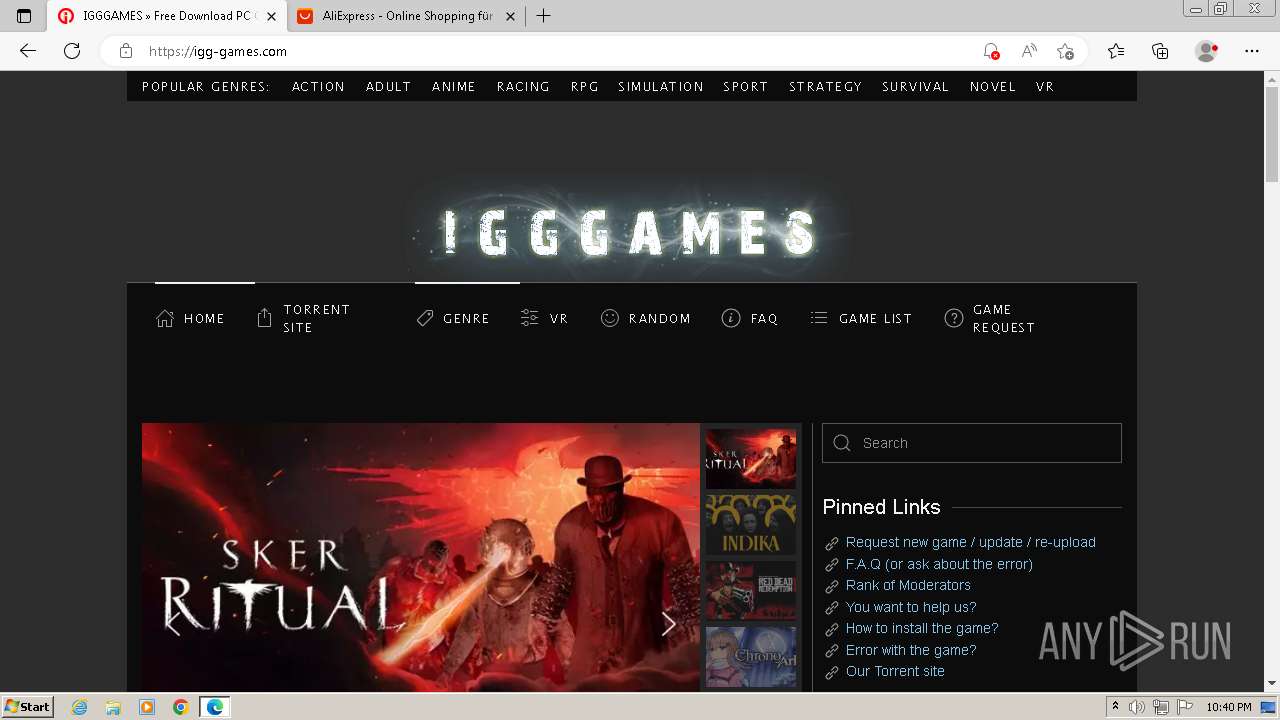Launch Chrome from taskbar

180,707
